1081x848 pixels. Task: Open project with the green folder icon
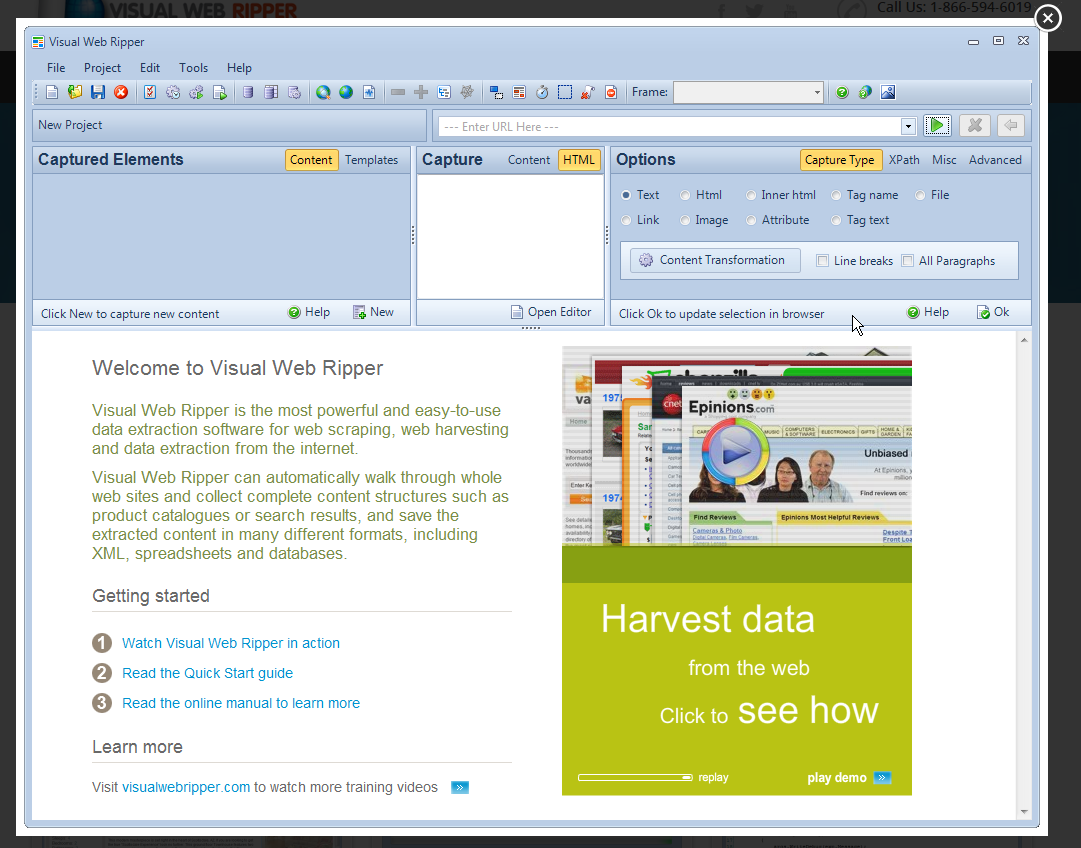(74, 92)
